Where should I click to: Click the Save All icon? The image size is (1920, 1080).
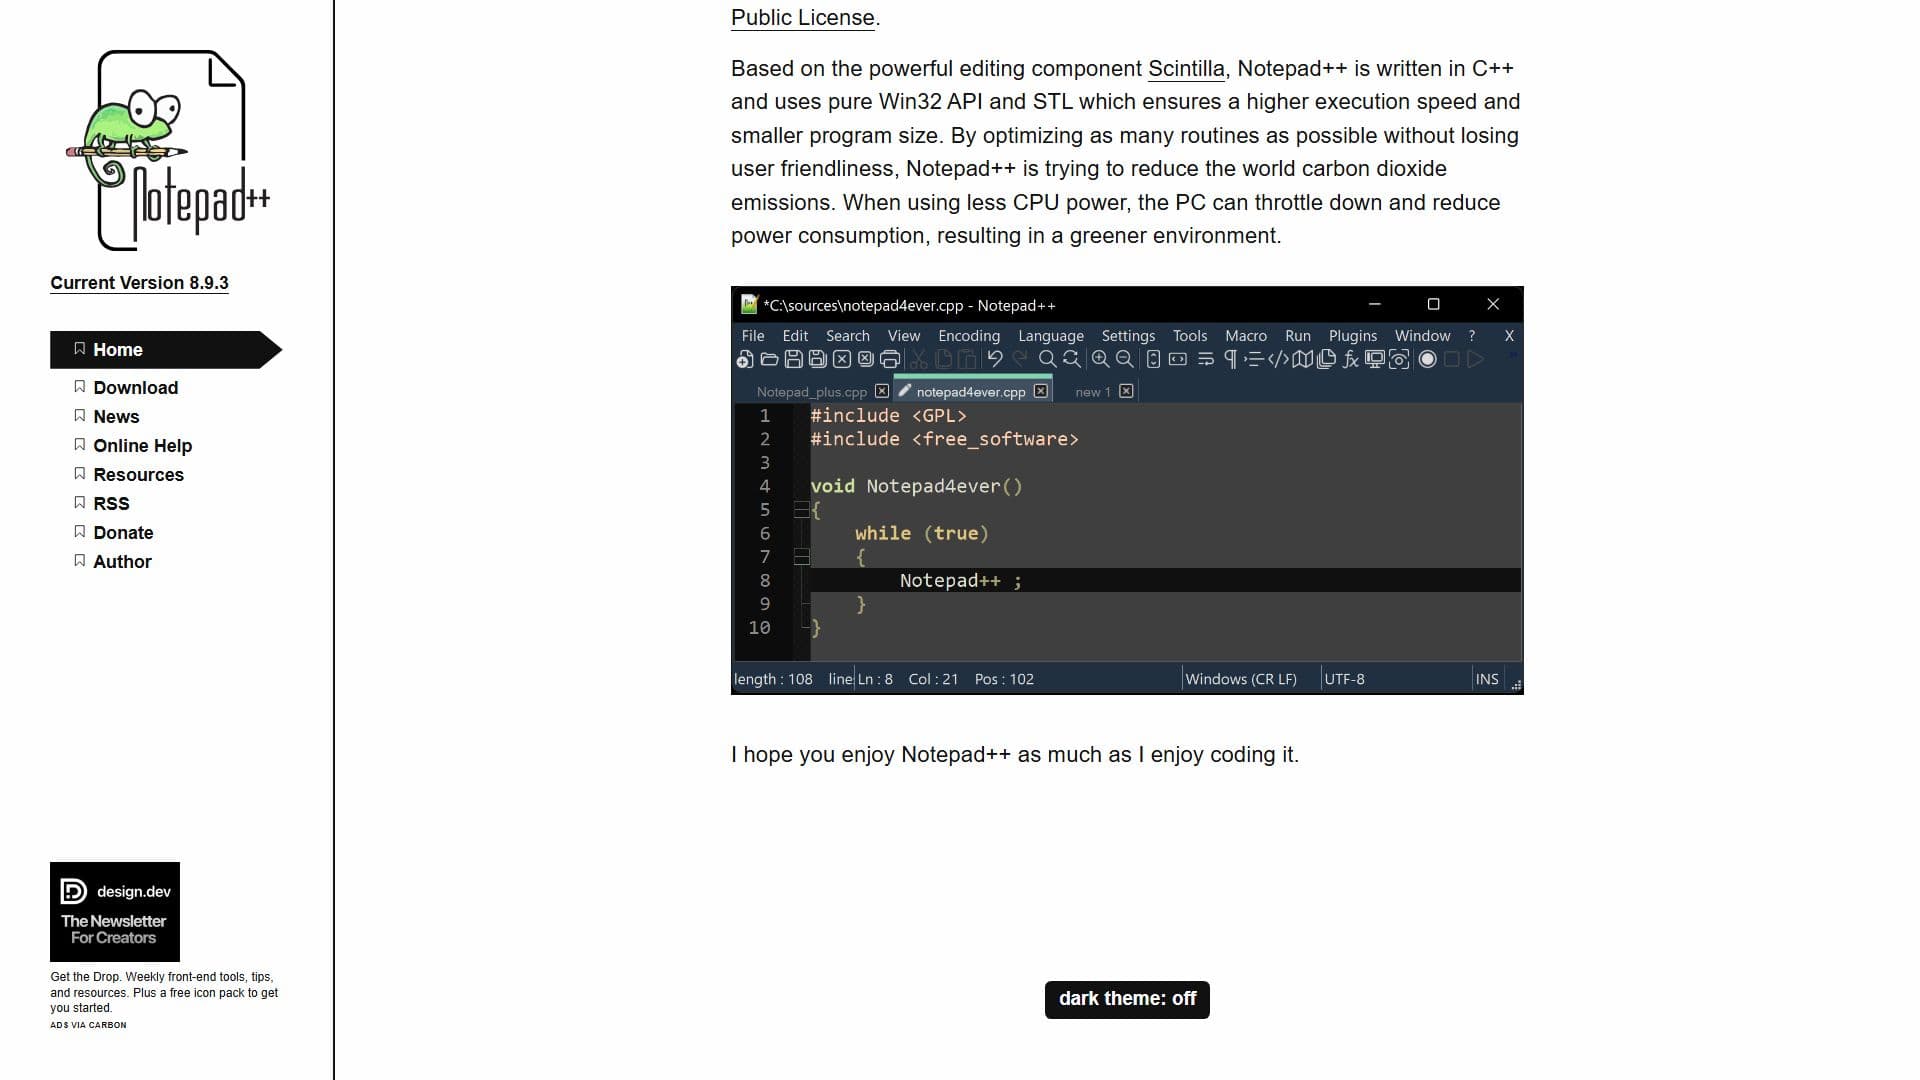818,359
